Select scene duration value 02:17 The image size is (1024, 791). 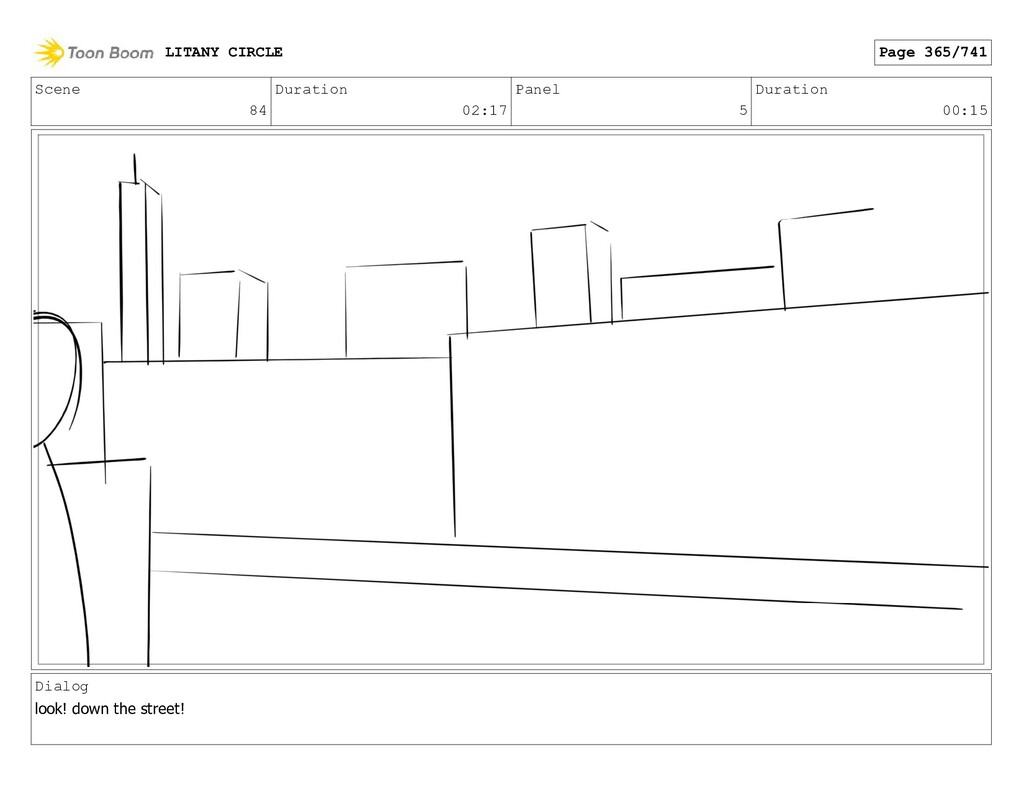tap(485, 110)
